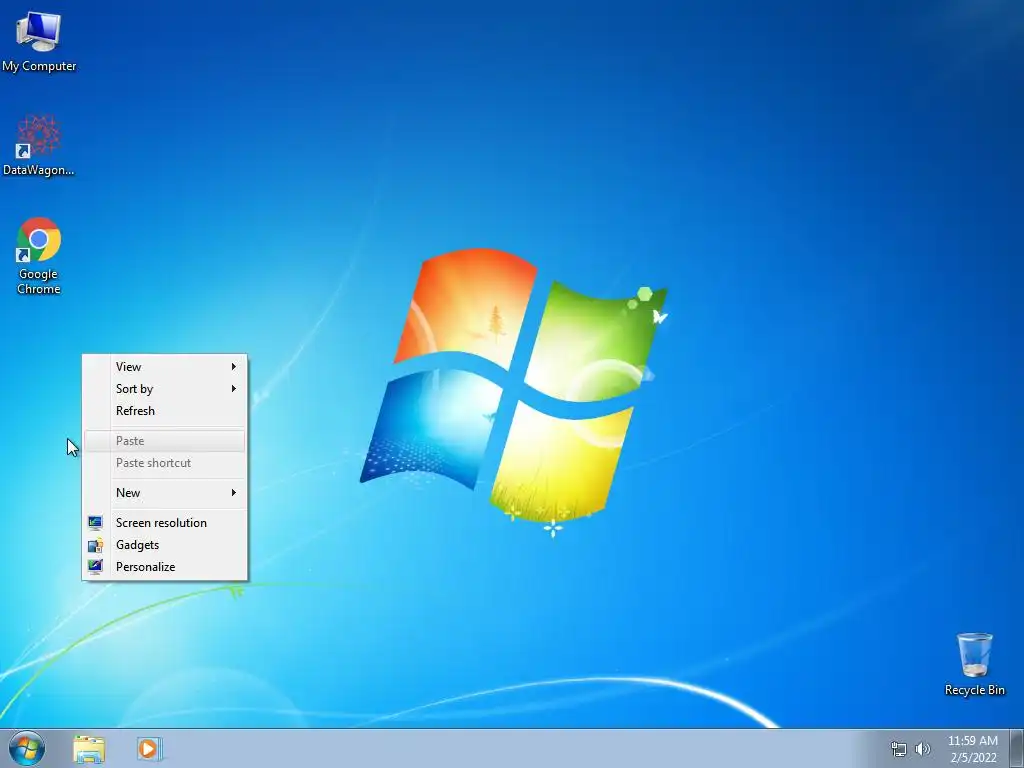
Task: Choose Refresh from the context menu
Action: (x=165, y=411)
